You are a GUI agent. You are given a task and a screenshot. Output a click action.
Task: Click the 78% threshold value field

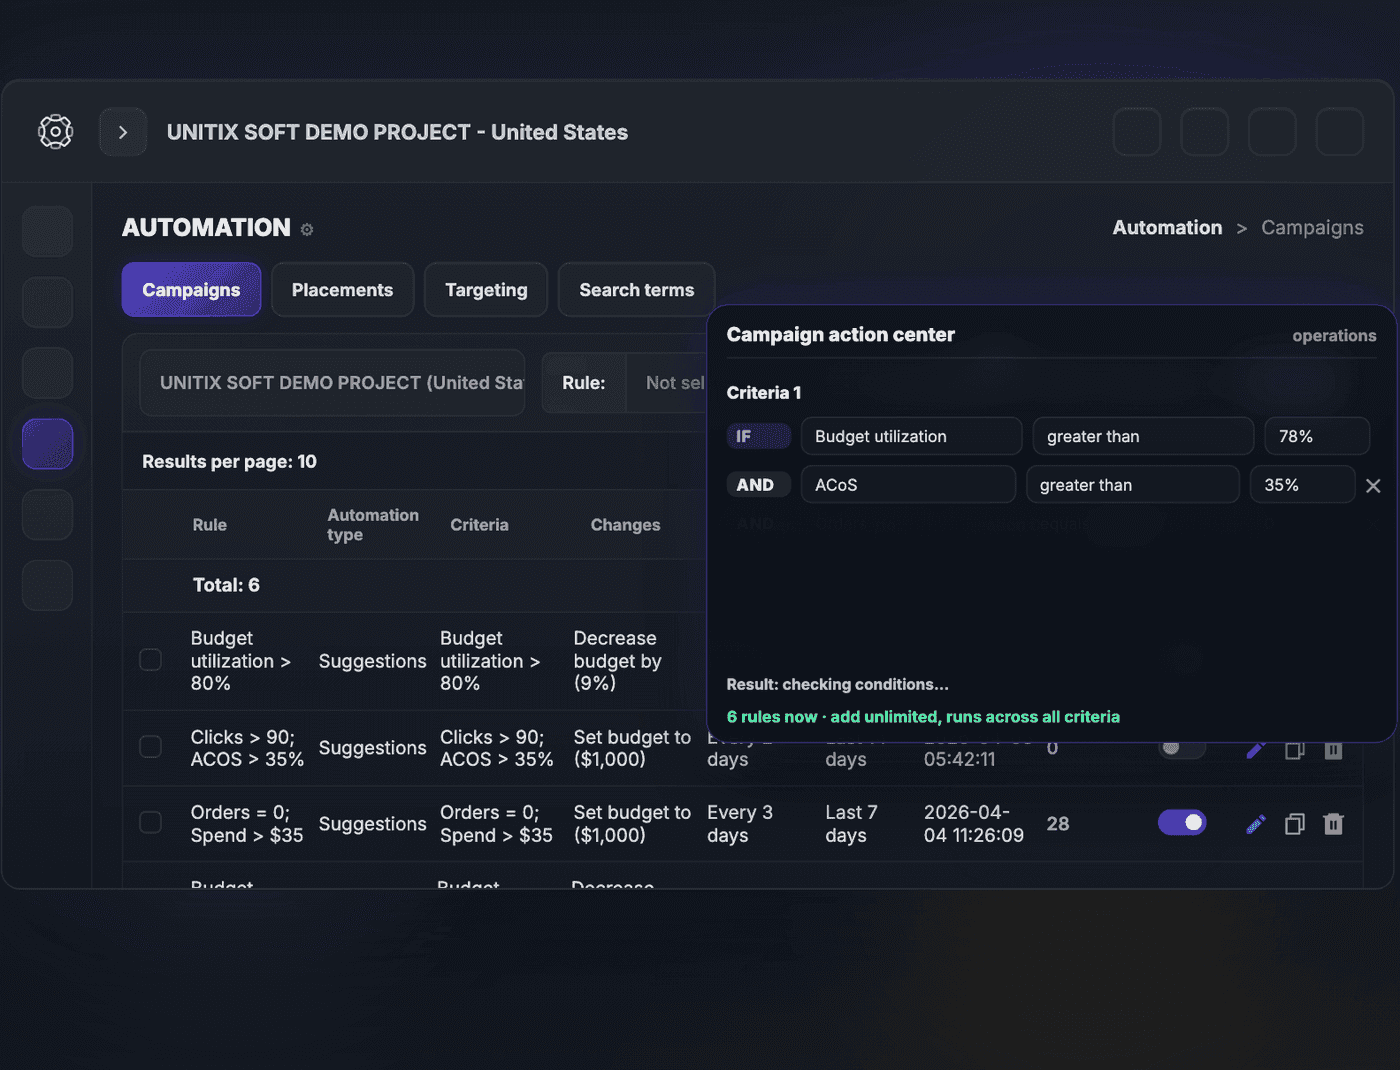(x=1317, y=436)
